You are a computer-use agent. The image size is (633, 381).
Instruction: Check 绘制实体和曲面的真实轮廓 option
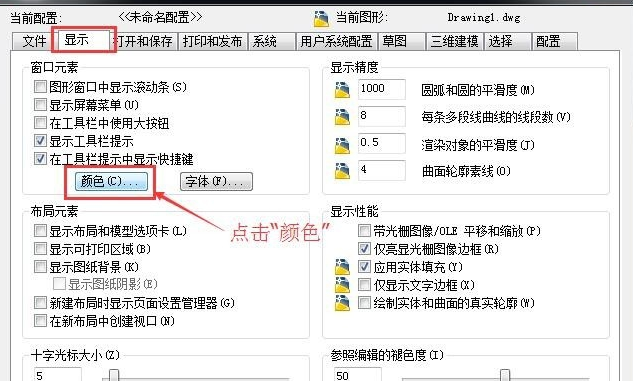364,302
